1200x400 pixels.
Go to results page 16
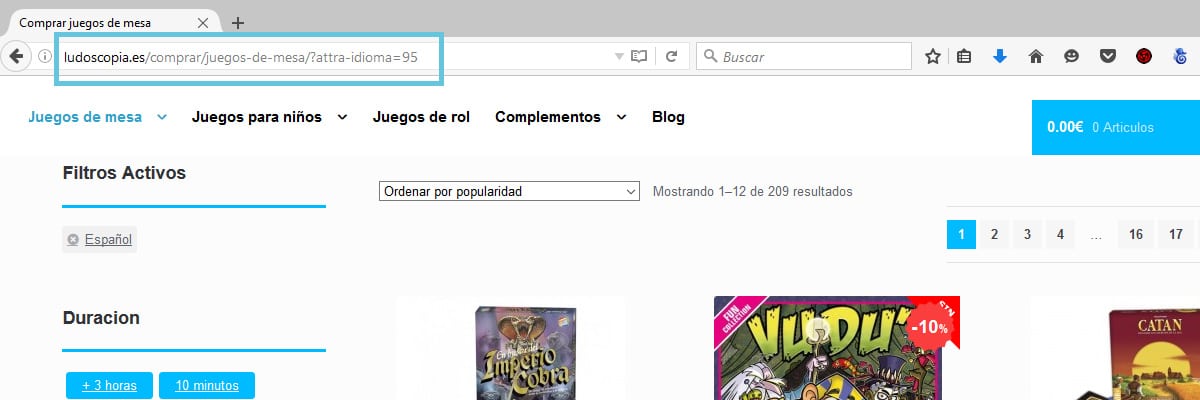click(1136, 235)
